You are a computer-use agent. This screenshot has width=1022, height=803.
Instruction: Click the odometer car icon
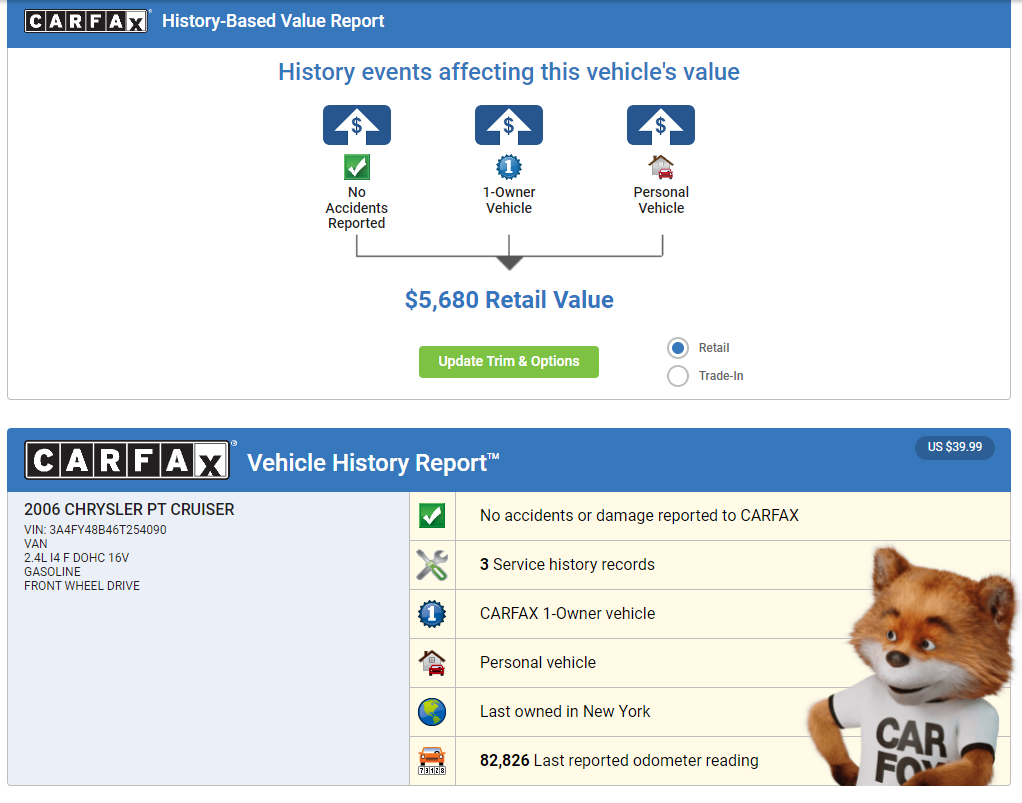point(432,761)
